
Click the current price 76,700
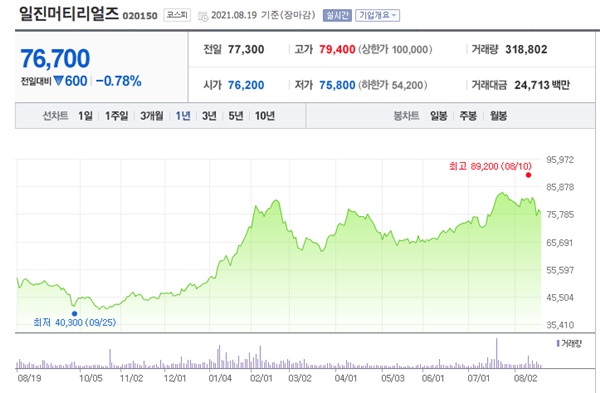[x=55, y=59]
